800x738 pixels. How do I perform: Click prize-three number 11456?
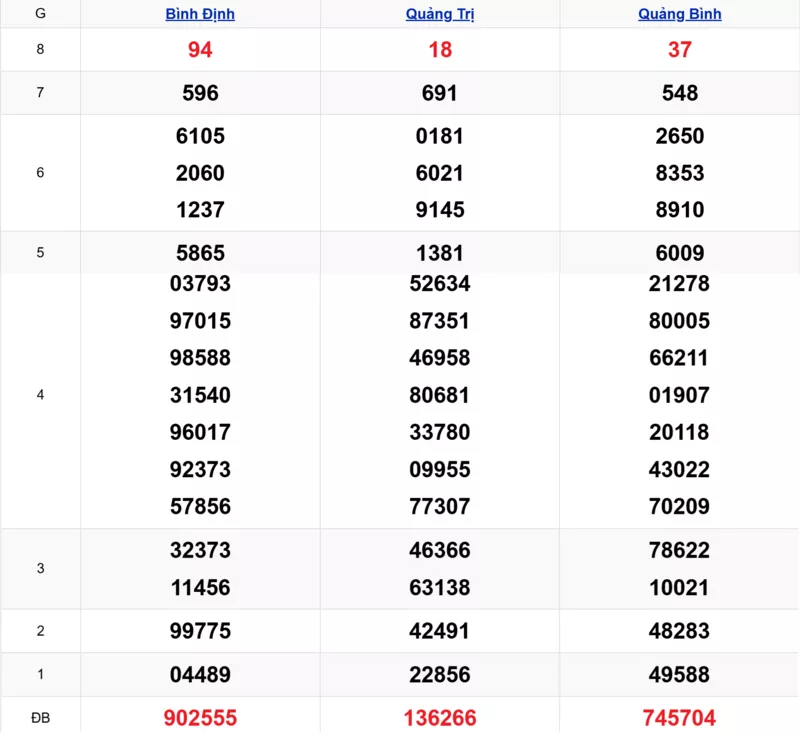pos(200,588)
